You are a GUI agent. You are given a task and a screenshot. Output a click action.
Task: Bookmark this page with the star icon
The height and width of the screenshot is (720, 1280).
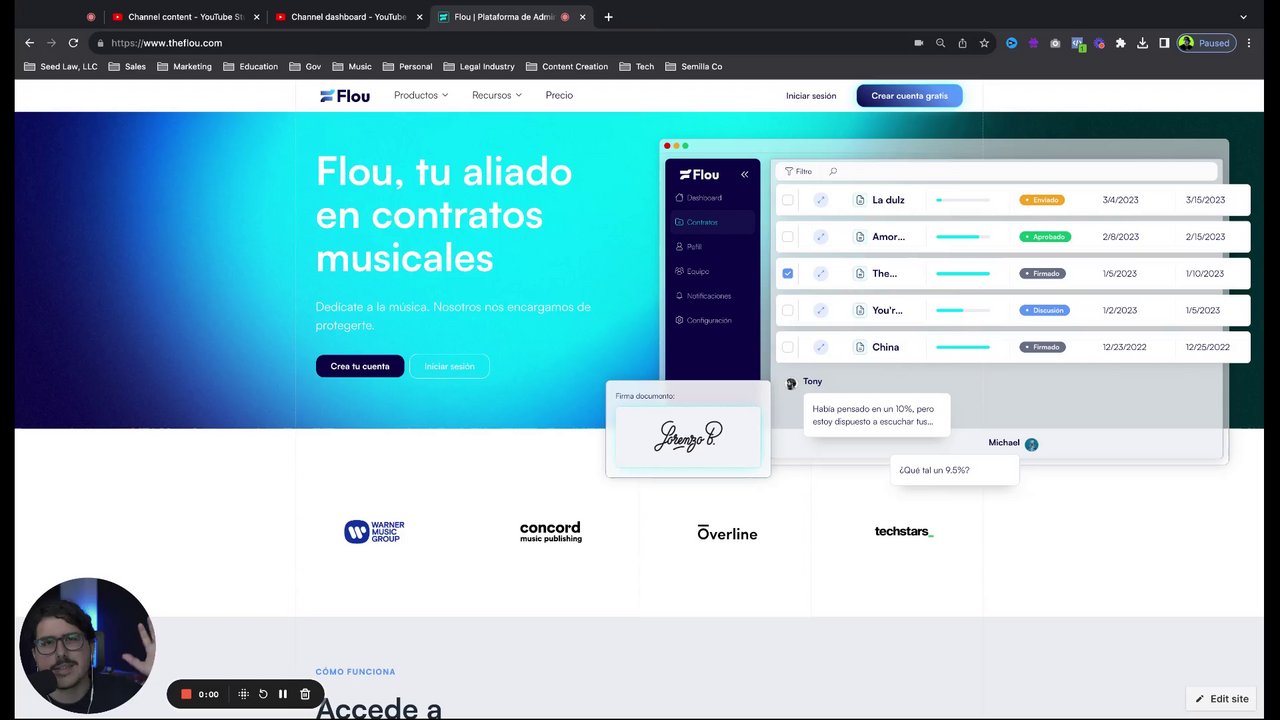(984, 43)
